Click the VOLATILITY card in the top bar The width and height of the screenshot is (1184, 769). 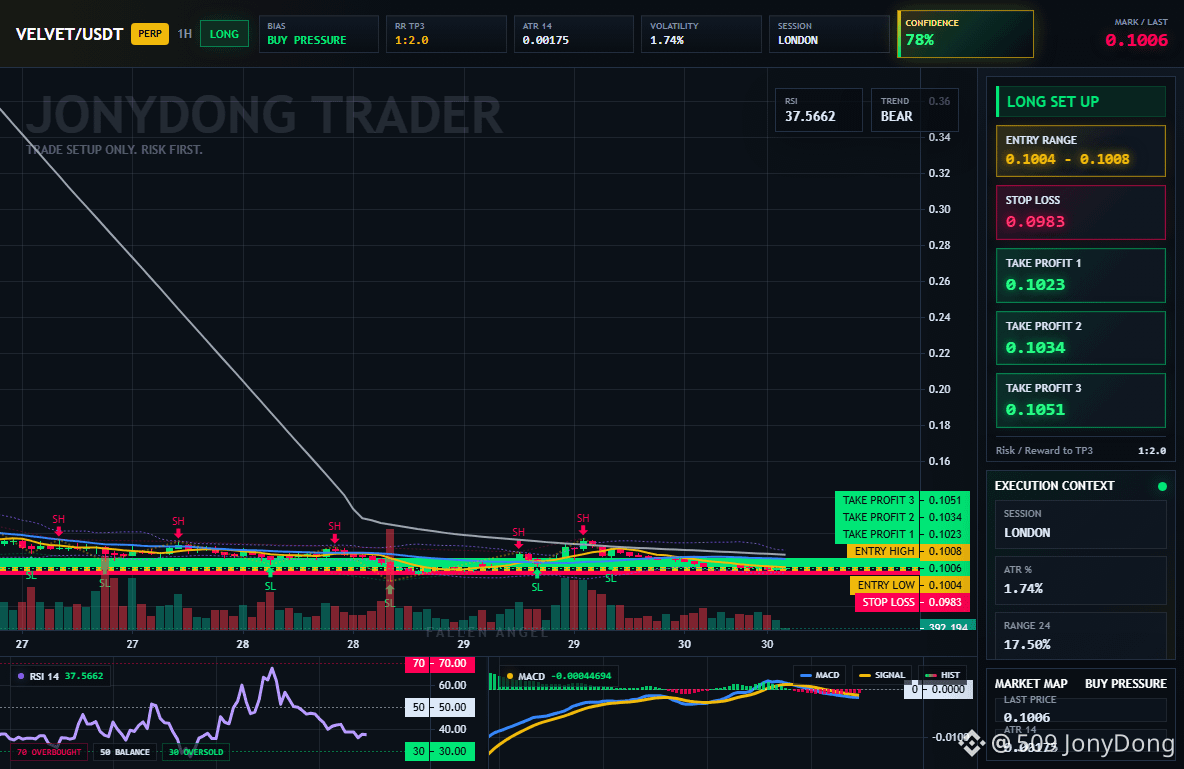[x=701, y=34]
